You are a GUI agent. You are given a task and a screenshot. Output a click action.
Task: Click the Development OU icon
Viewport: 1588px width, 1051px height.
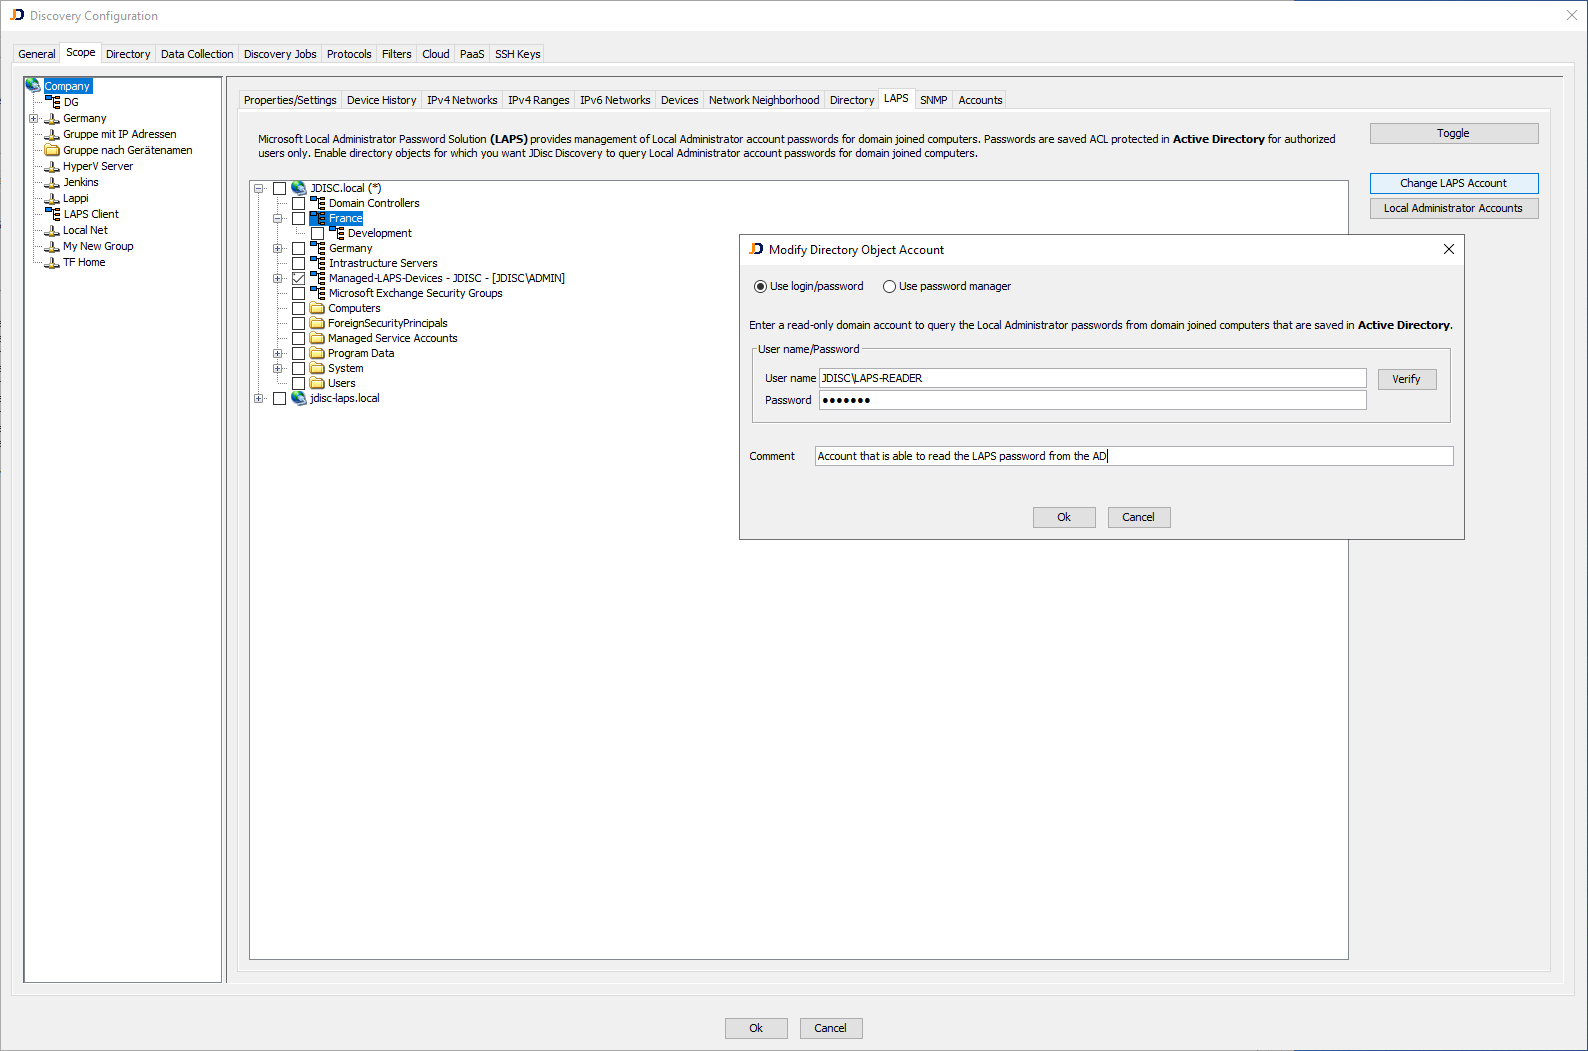tap(337, 233)
